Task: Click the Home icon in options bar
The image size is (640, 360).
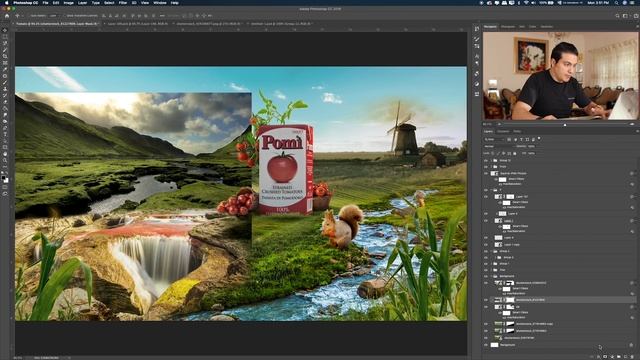Action: 7,16
